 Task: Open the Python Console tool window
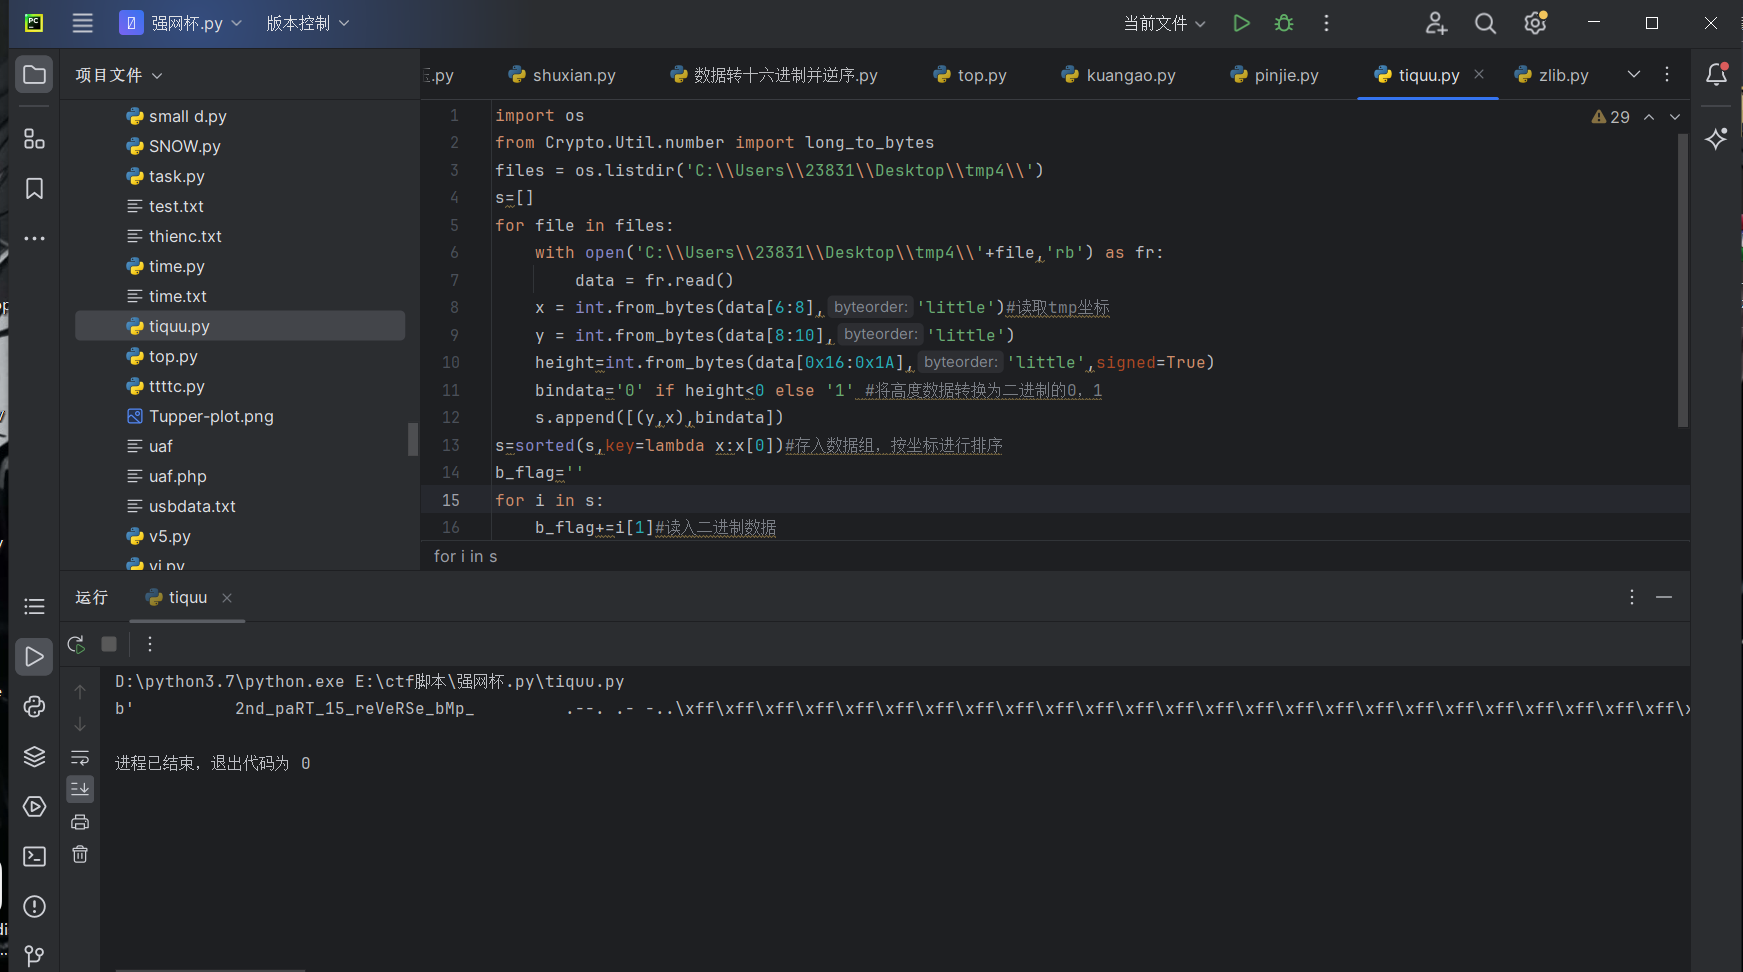click(x=34, y=706)
